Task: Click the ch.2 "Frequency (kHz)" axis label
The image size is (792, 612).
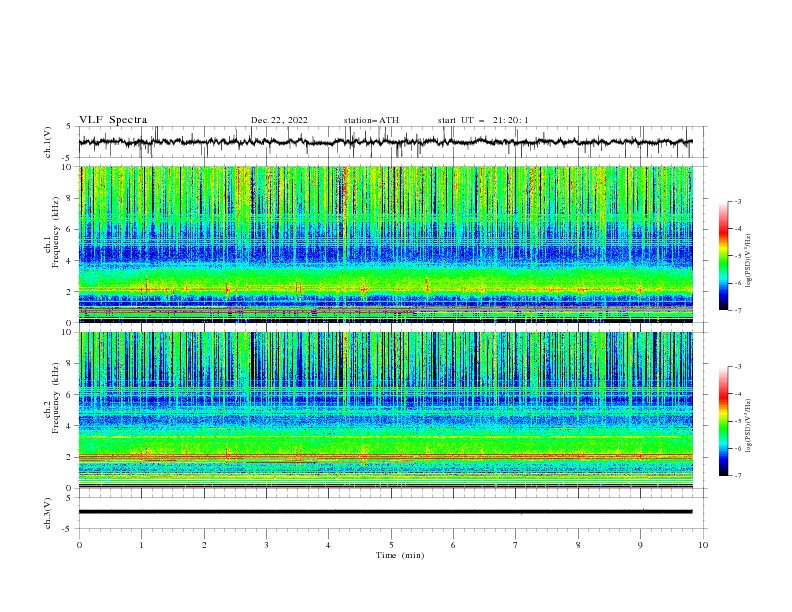Action: pos(56,398)
